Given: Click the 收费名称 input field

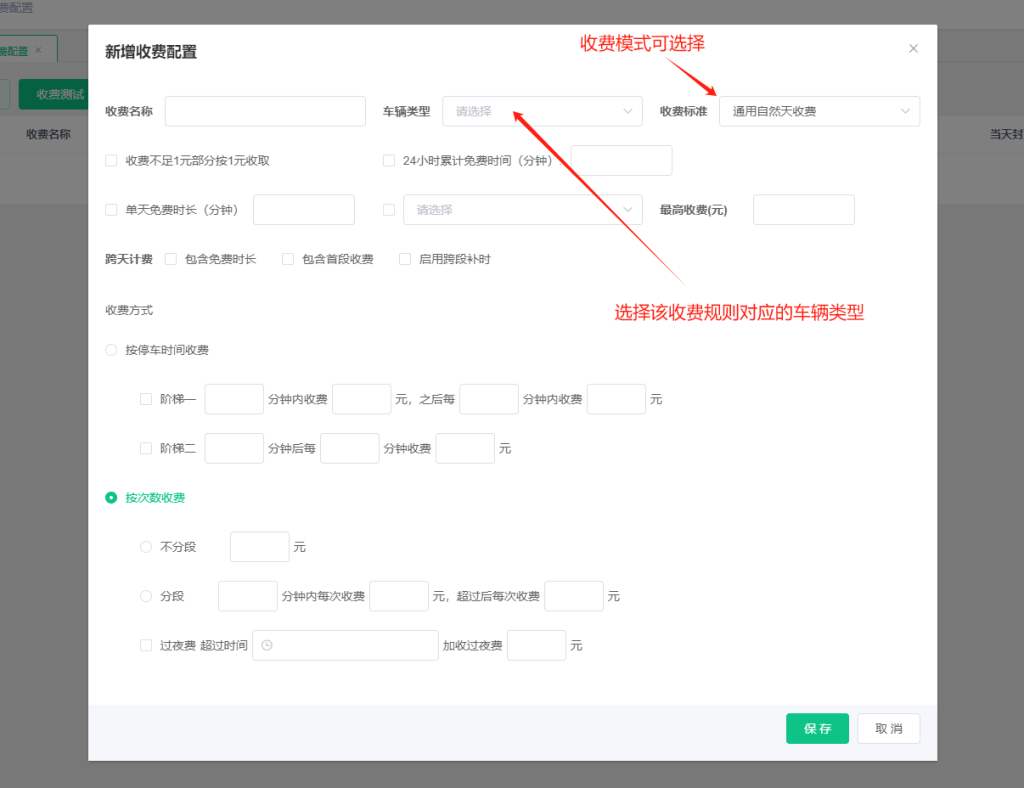Looking at the screenshot, I should (x=265, y=111).
